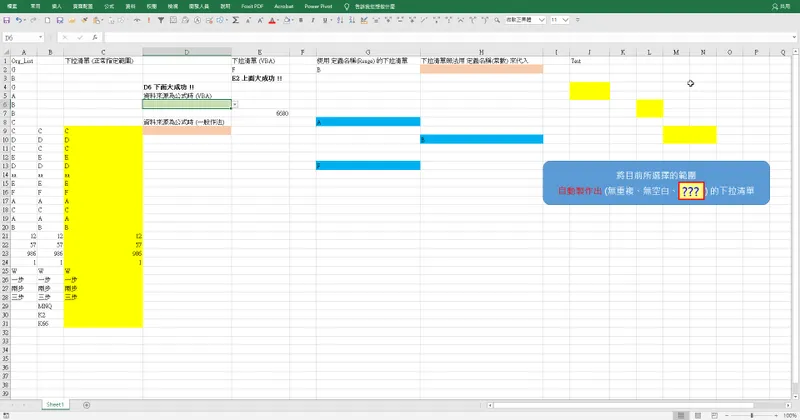
Task: Apply bold formatting via B icon
Action: pos(301,20)
